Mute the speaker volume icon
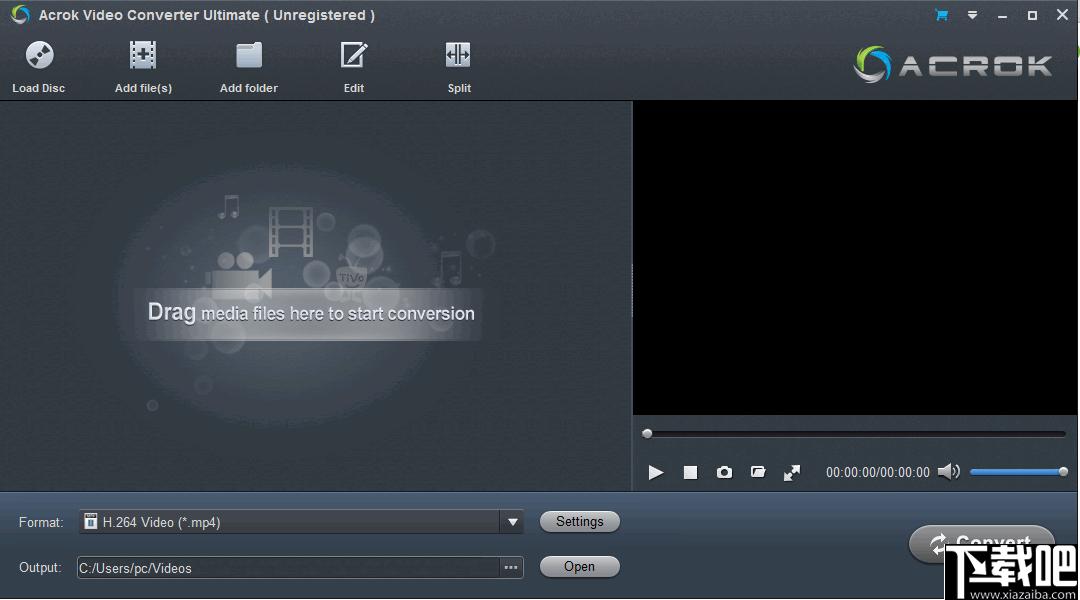Viewport: 1080px width, 600px height. tap(948, 472)
